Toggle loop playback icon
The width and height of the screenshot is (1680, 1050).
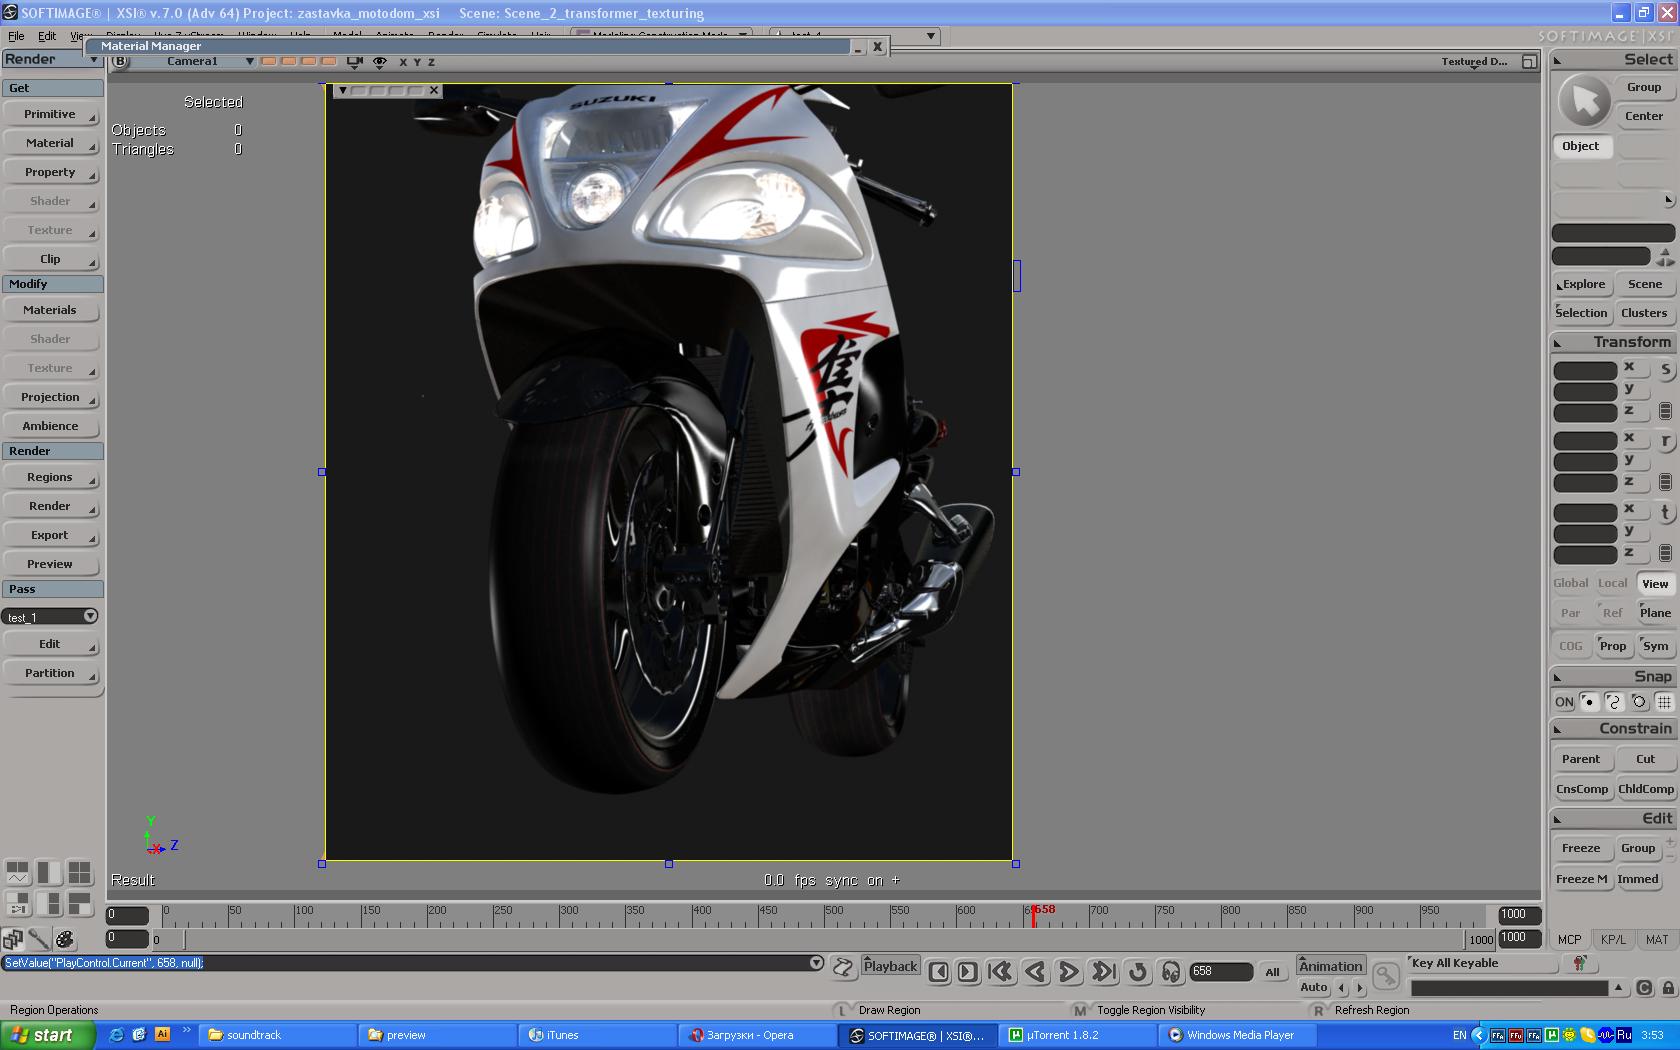pyautogui.click(x=1137, y=971)
